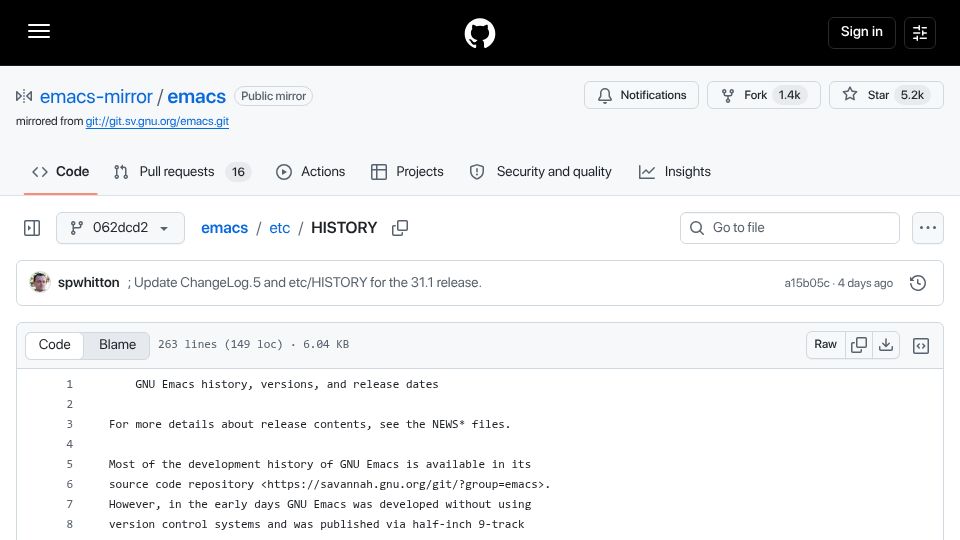The image size is (960, 540).
Task: Navigate to the etc folder breadcrumb
Action: coord(279,228)
